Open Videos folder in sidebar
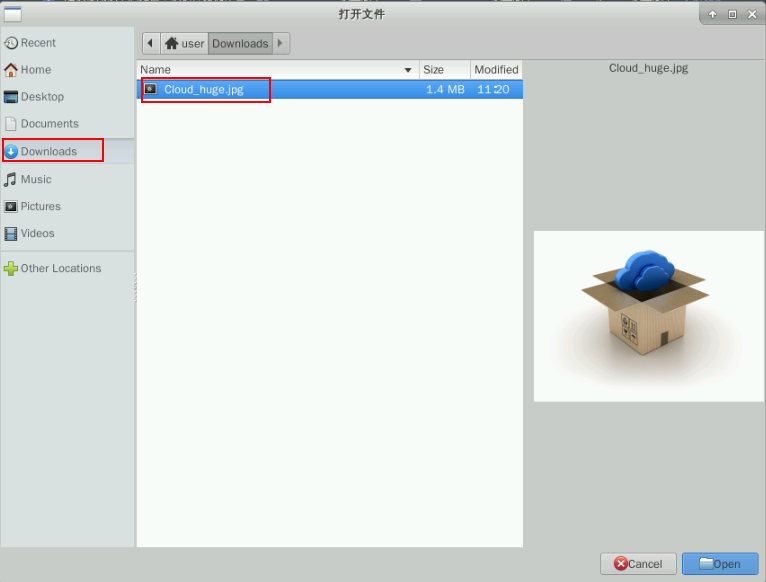 coord(38,233)
